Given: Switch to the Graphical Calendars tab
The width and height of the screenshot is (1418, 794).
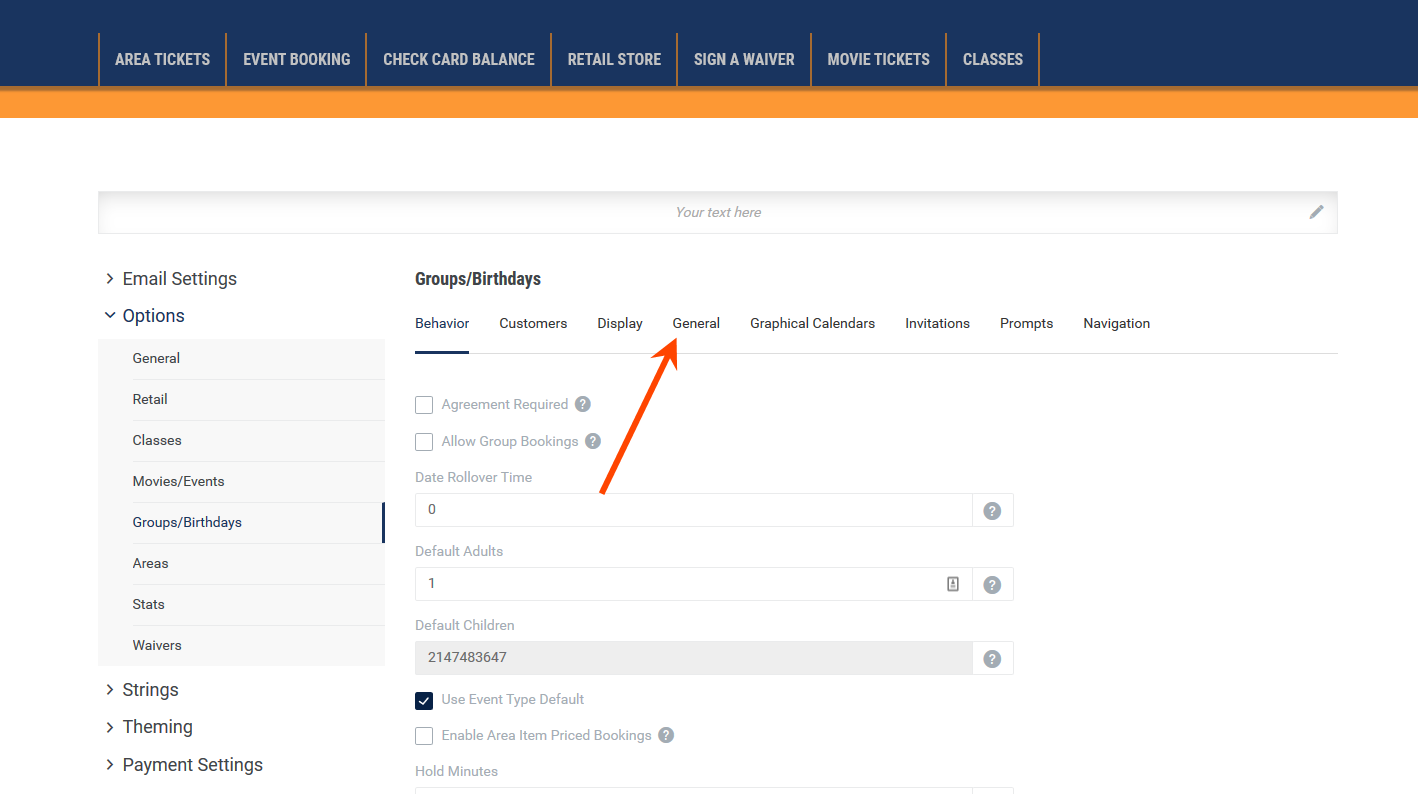Looking at the screenshot, I should coord(812,324).
